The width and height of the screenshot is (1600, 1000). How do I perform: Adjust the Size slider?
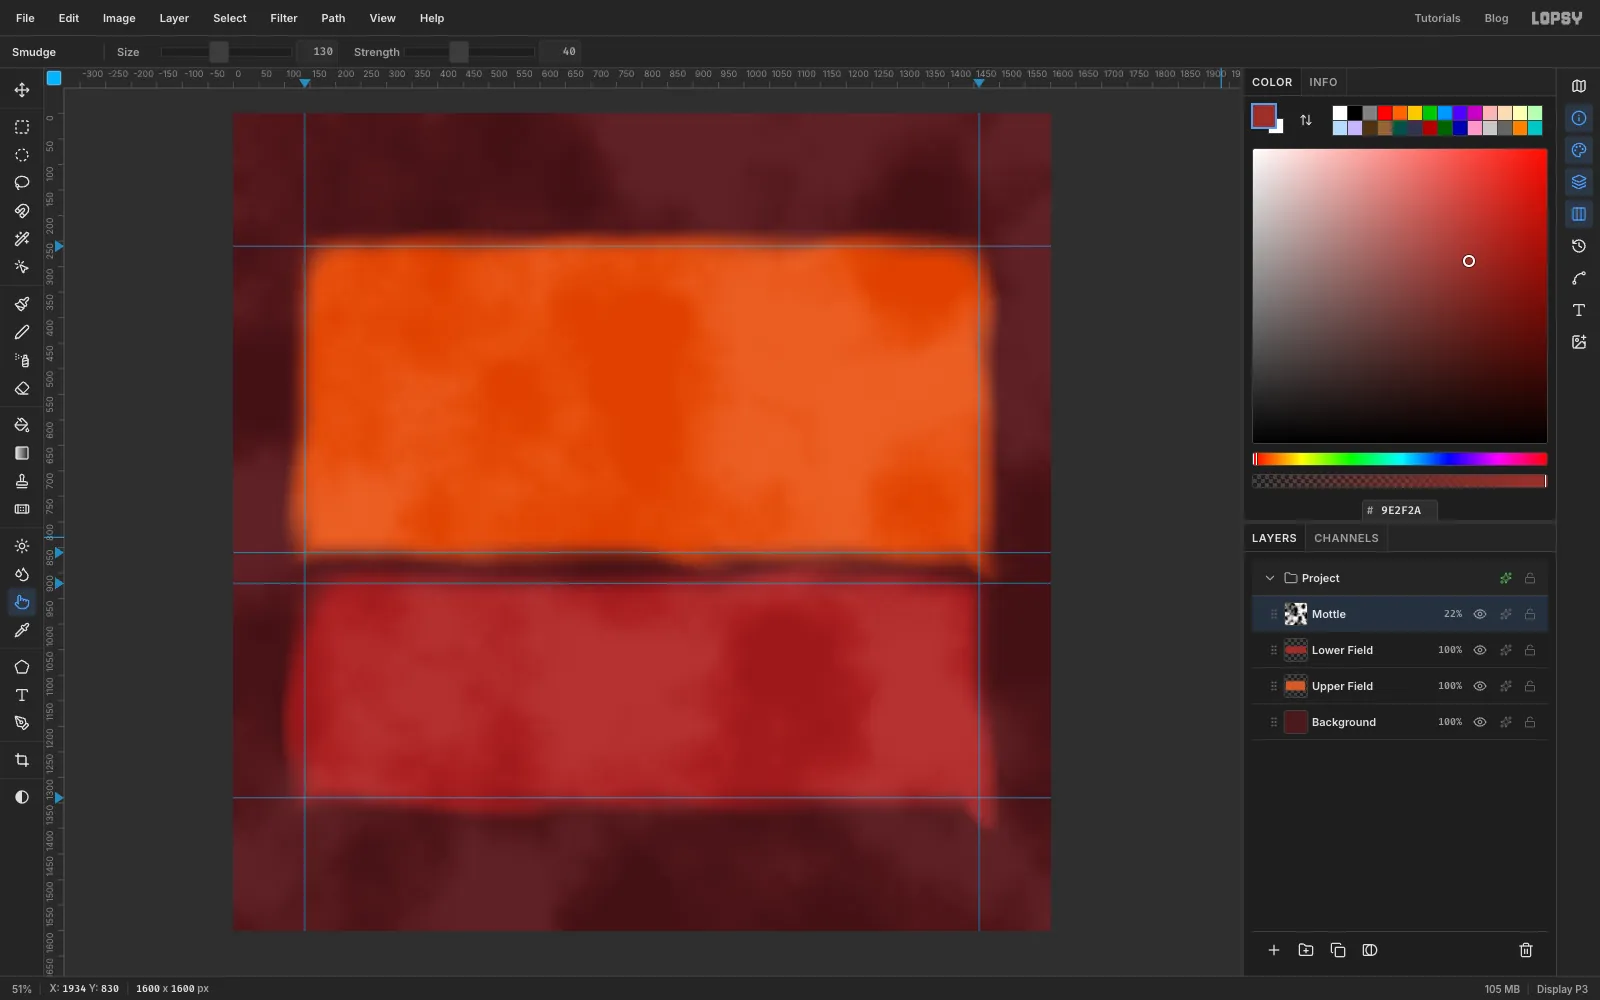pos(226,52)
